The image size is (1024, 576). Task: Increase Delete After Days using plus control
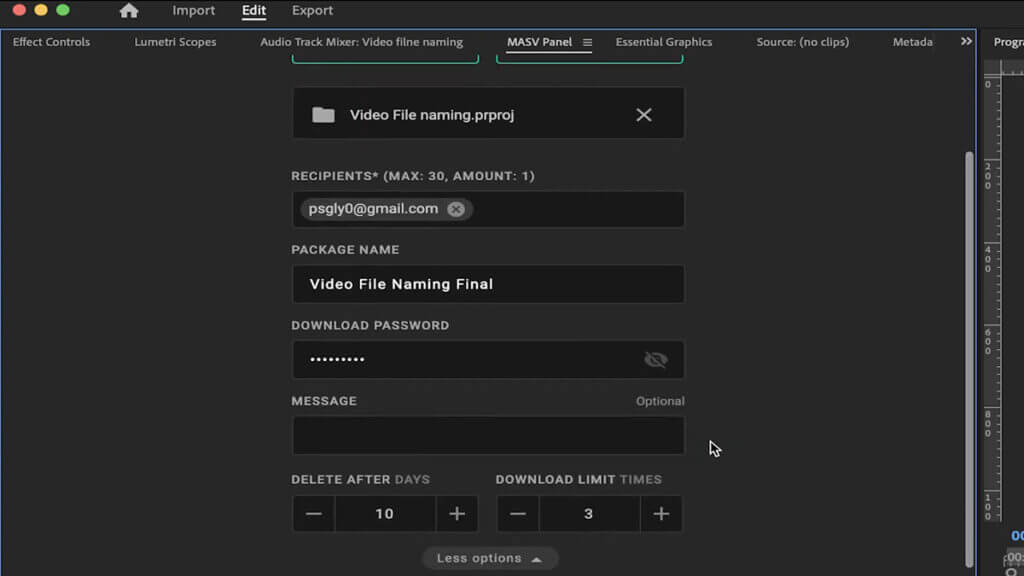[457, 513]
